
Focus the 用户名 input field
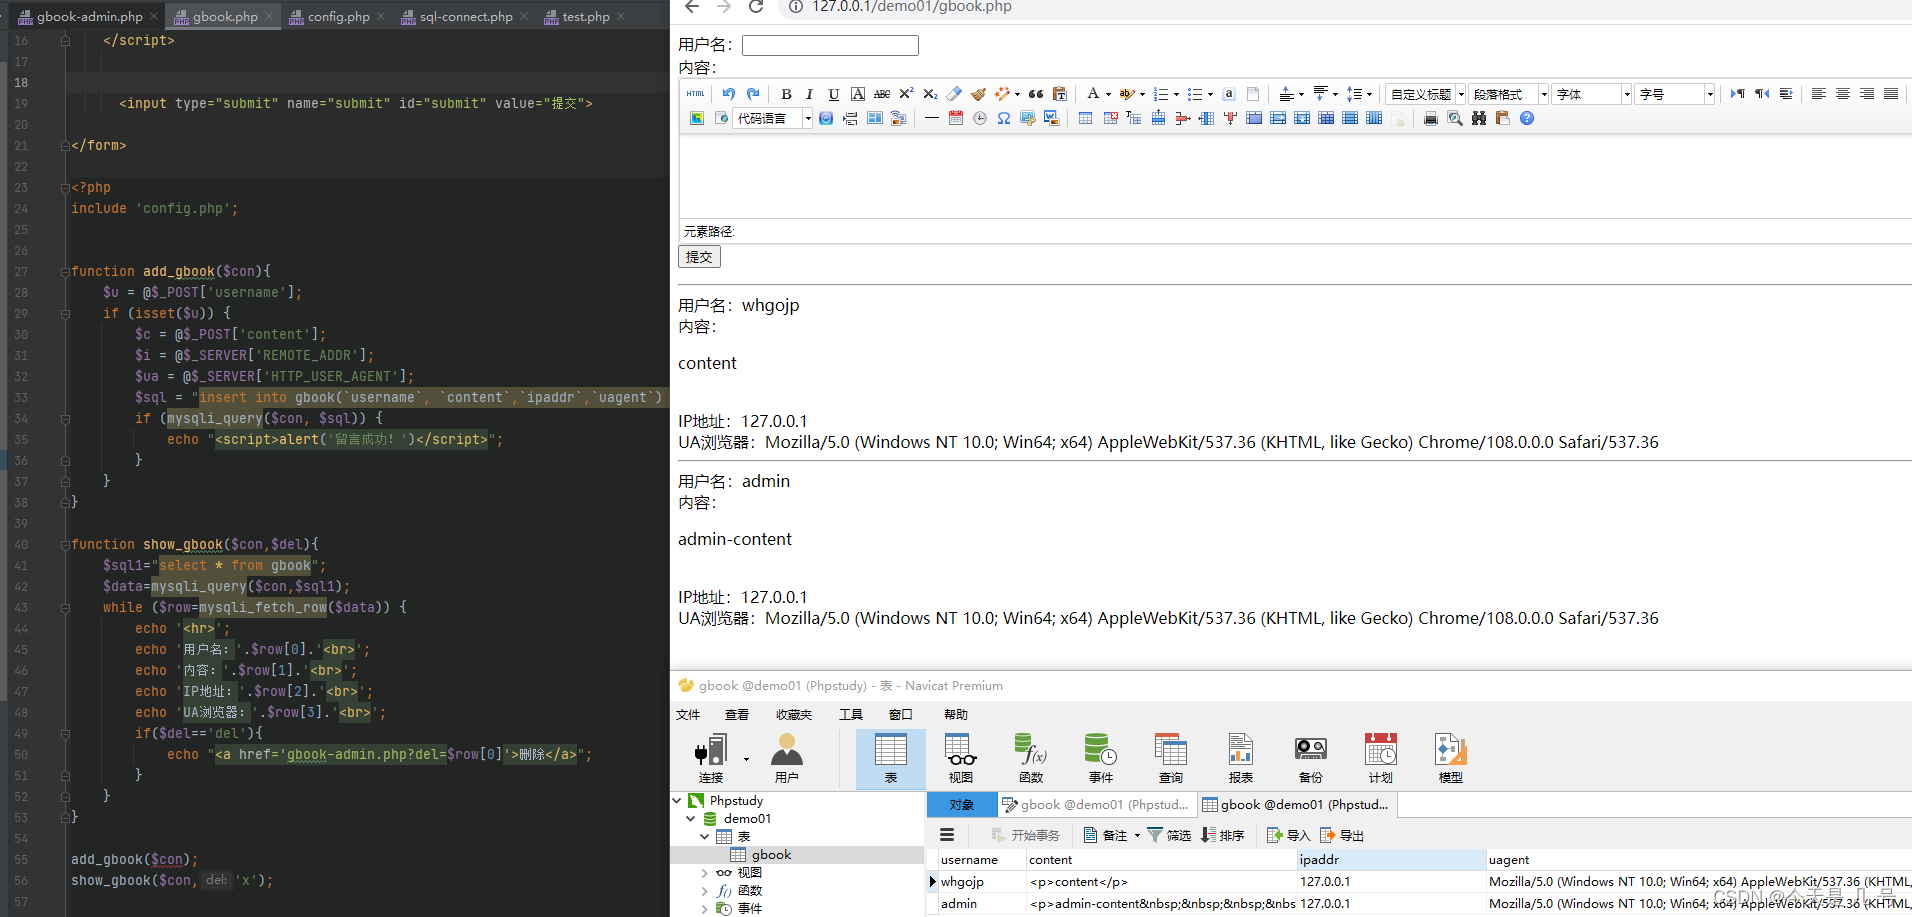click(x=830, y=45)
